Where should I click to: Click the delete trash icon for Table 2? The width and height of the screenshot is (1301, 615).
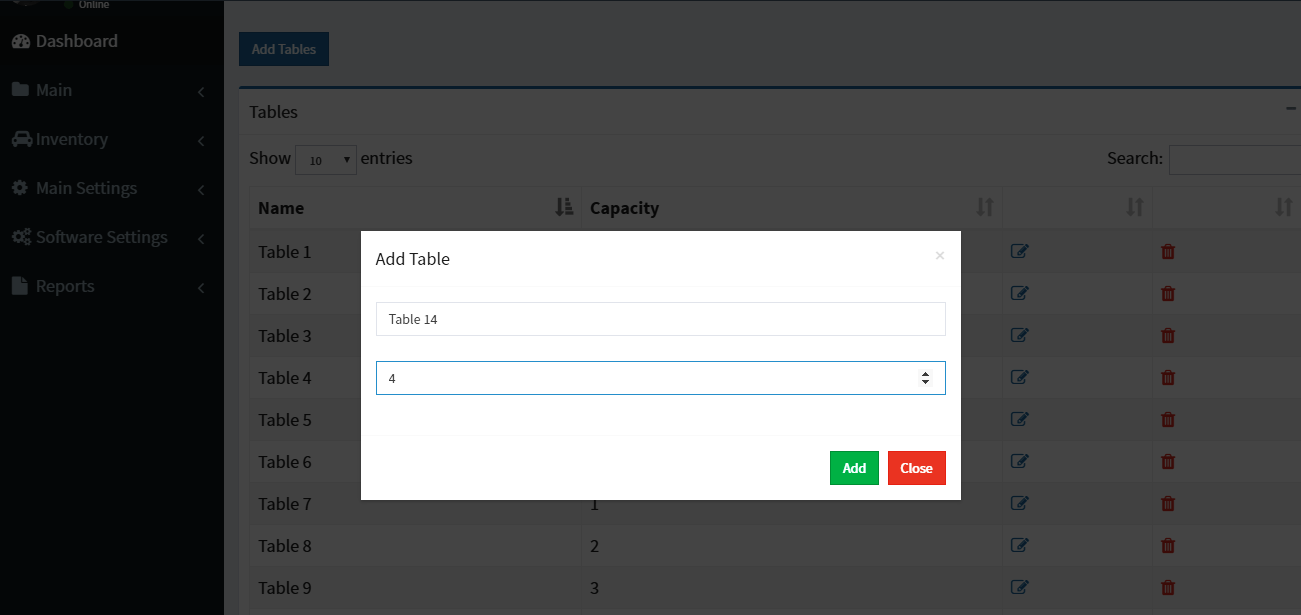pyautogui.click(x=1167, y=294)
